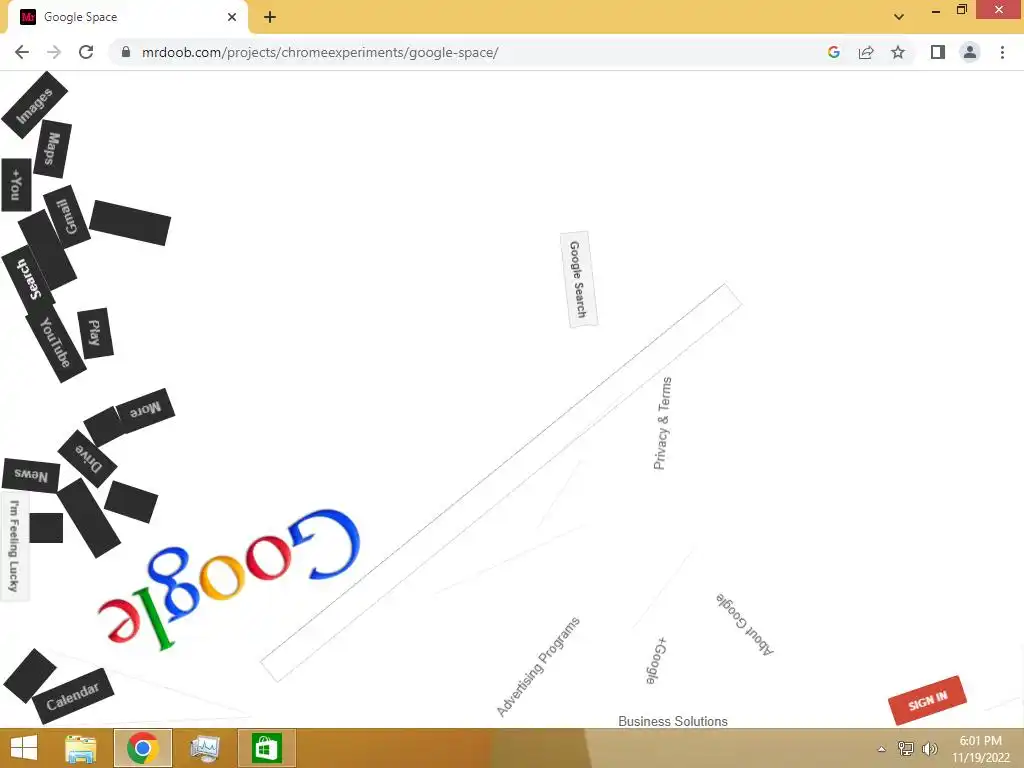Open Chrome's three-dot menu
The height and width of the screenshot is (768, 1024).
coord(1002,52)
